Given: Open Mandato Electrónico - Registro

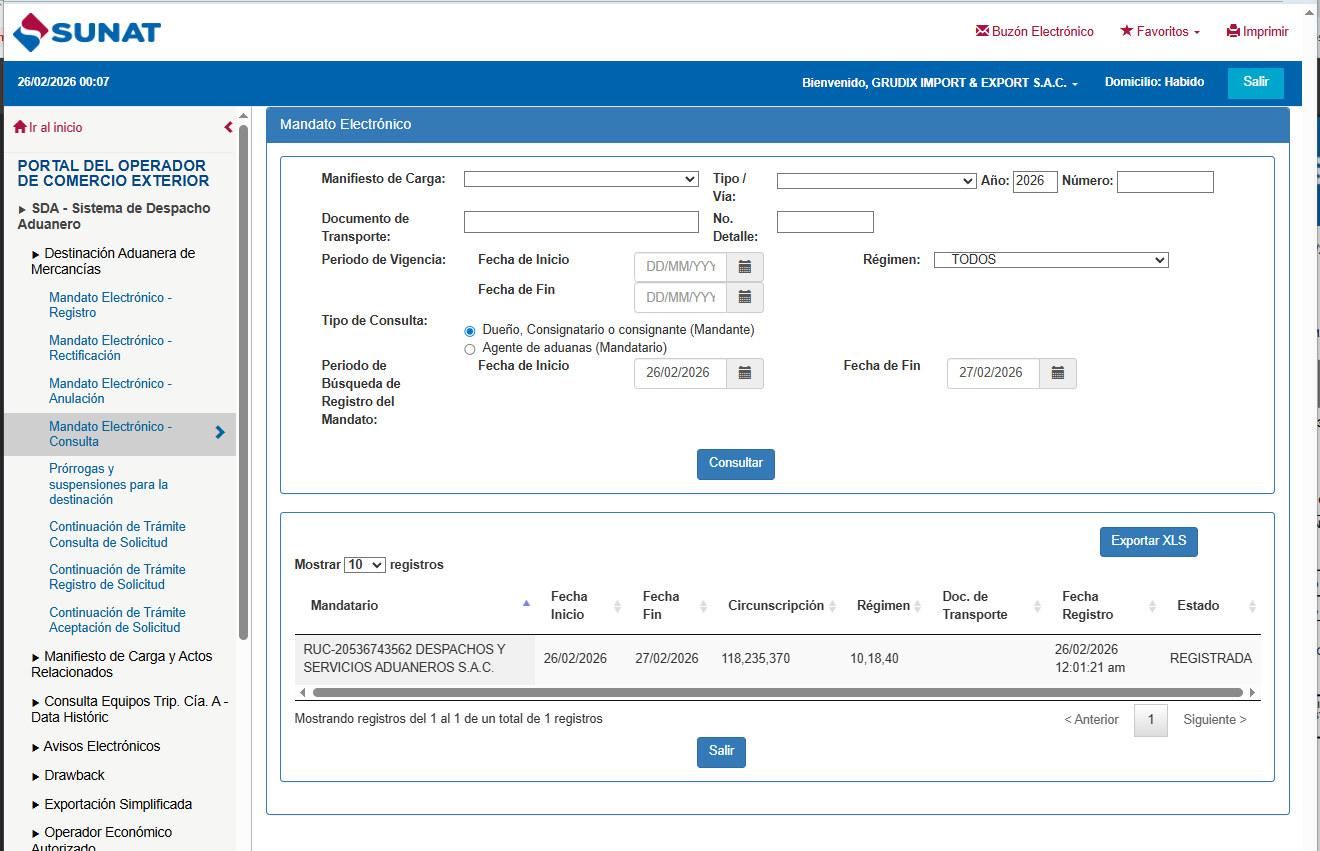Looking at the screenshot, I should [110, 305].
